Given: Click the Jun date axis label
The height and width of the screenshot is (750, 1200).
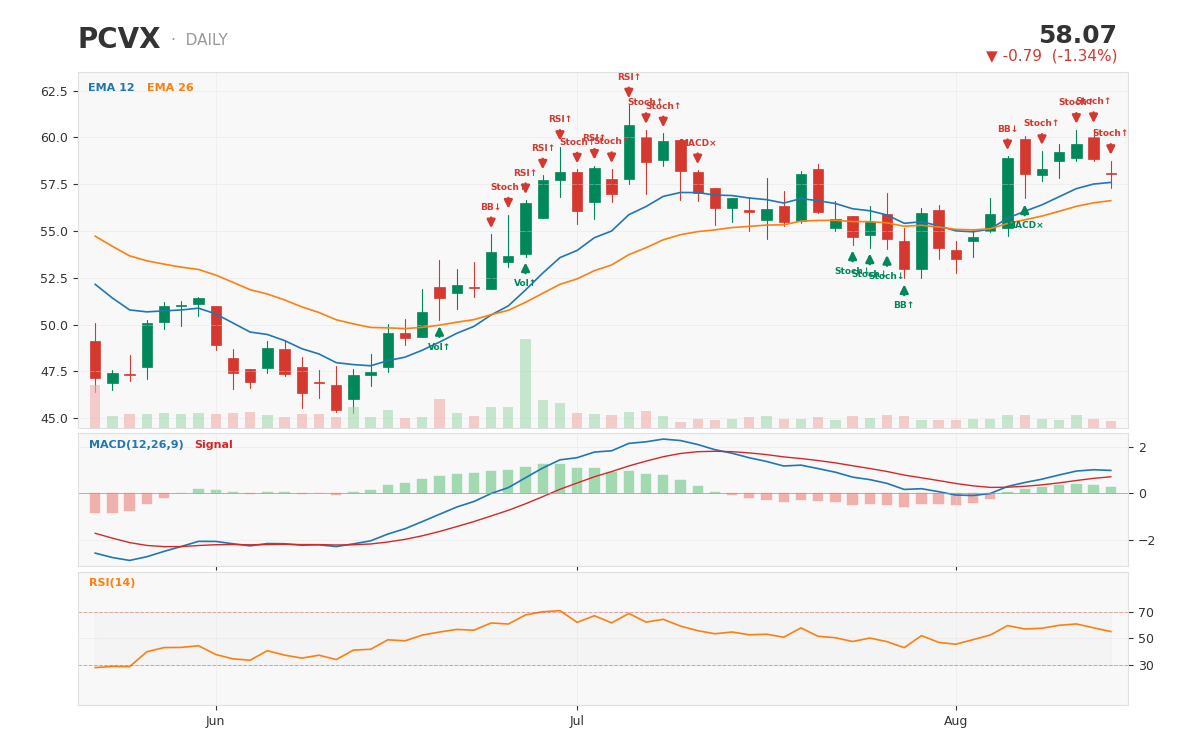Looking at the screenshot, I should click(x=215, y=721).
